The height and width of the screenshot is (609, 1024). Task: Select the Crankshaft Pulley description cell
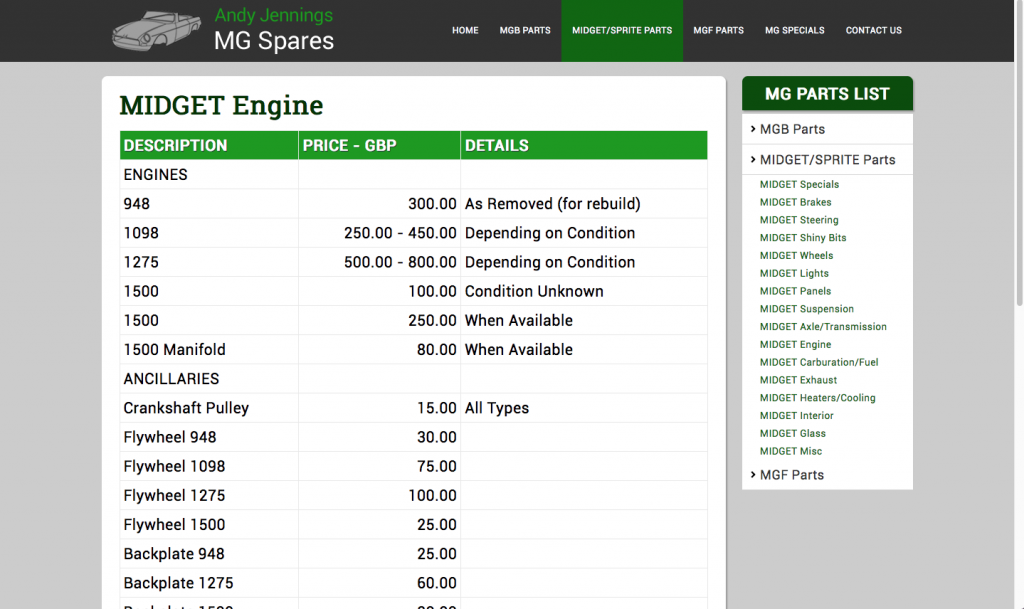[x=209, y=408]
